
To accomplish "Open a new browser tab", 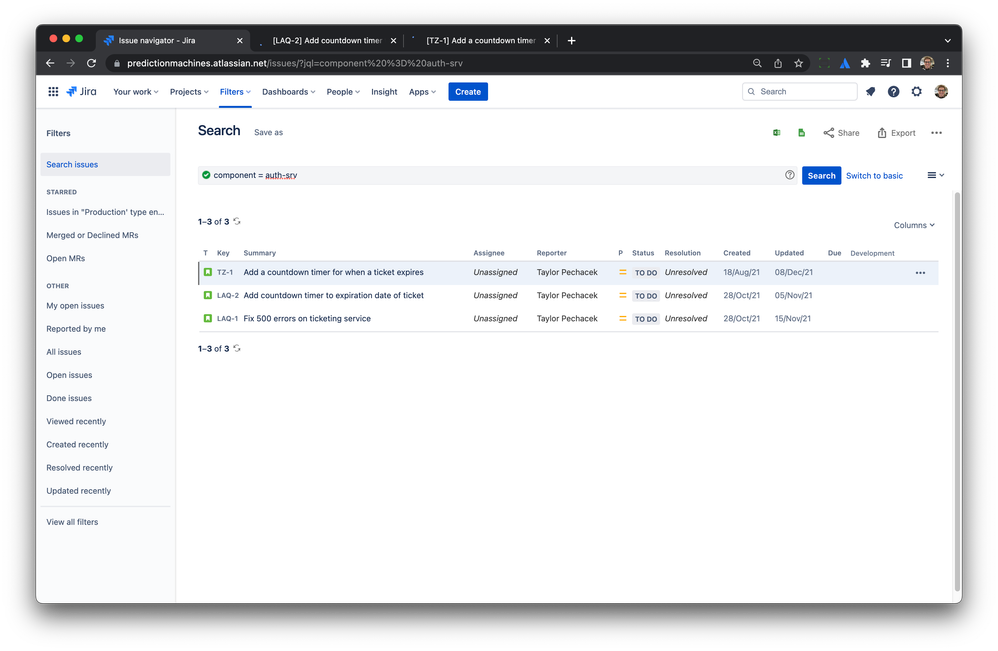I will pyautogui.click(x=572, y=41).
